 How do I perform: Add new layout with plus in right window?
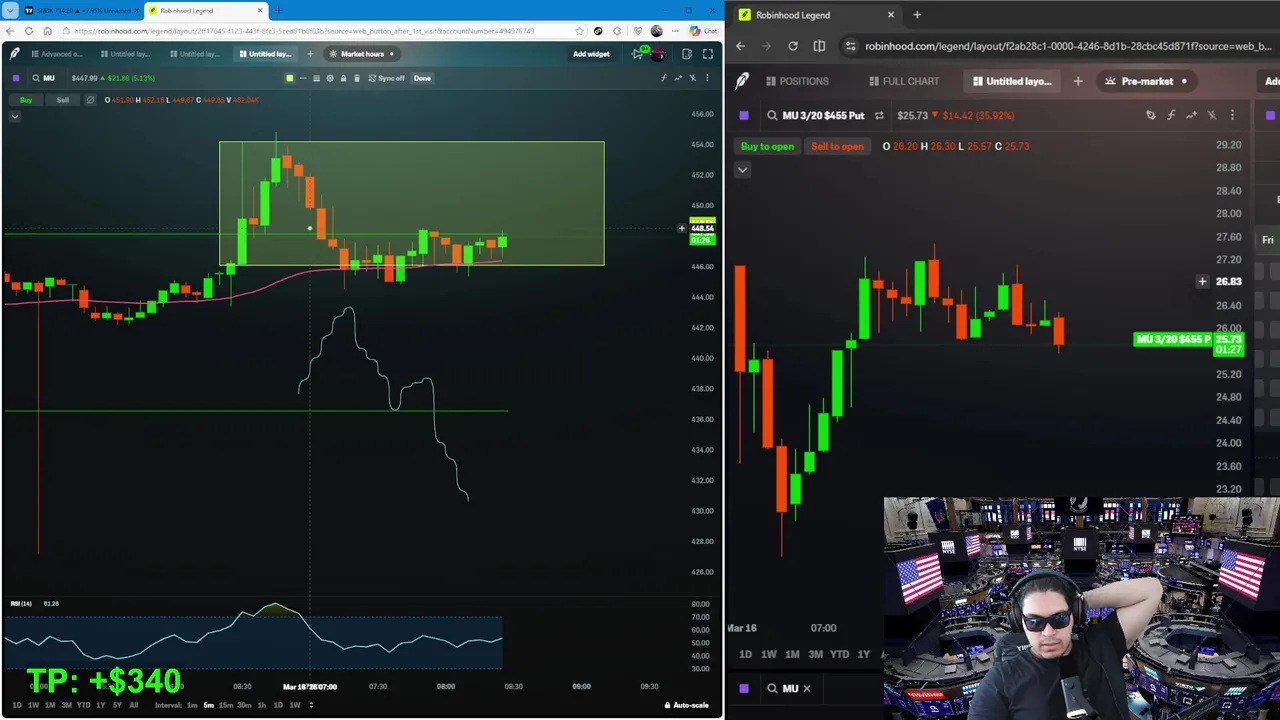[1078, 81]
